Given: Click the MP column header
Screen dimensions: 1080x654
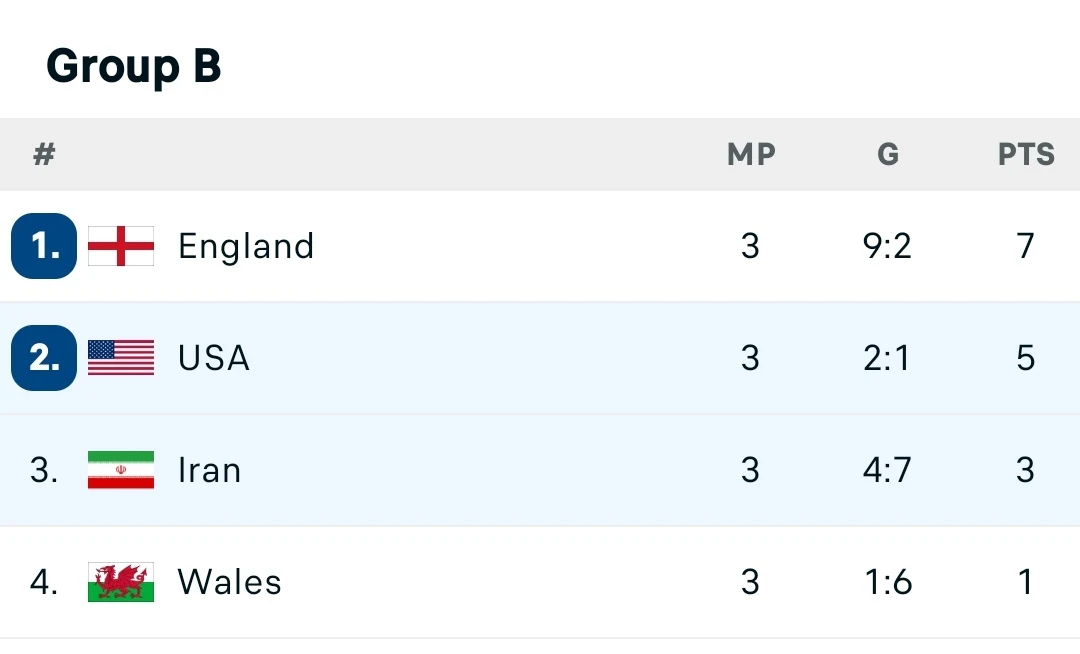Looking at the screenshot, I should [x=751, y=155].
